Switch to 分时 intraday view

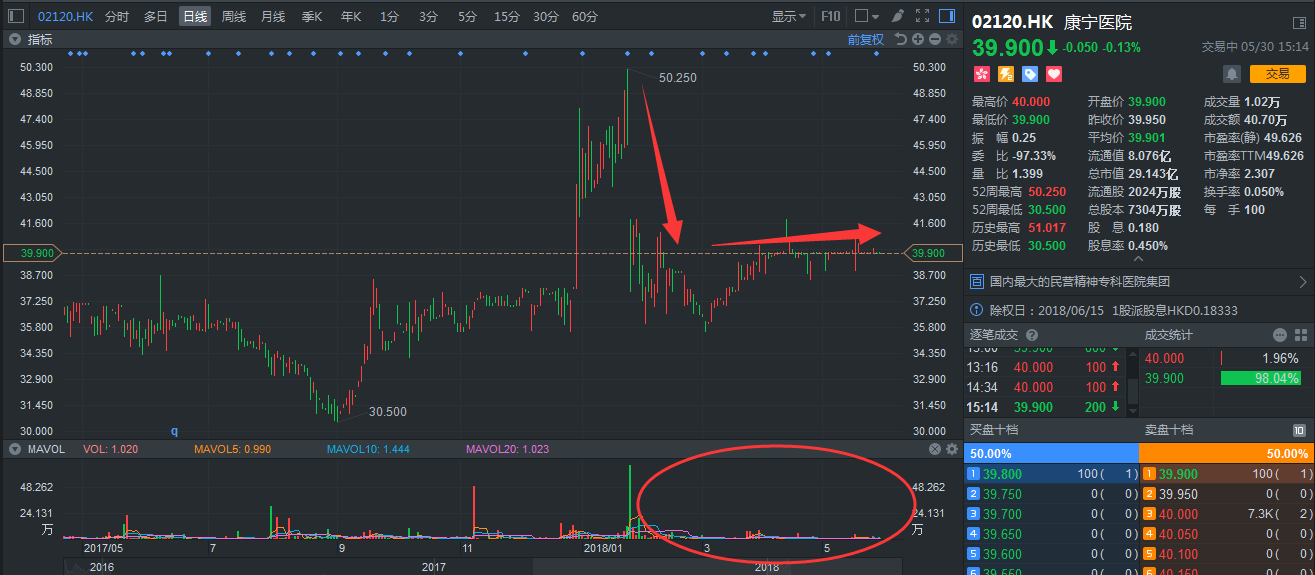[x=117, y=16]
